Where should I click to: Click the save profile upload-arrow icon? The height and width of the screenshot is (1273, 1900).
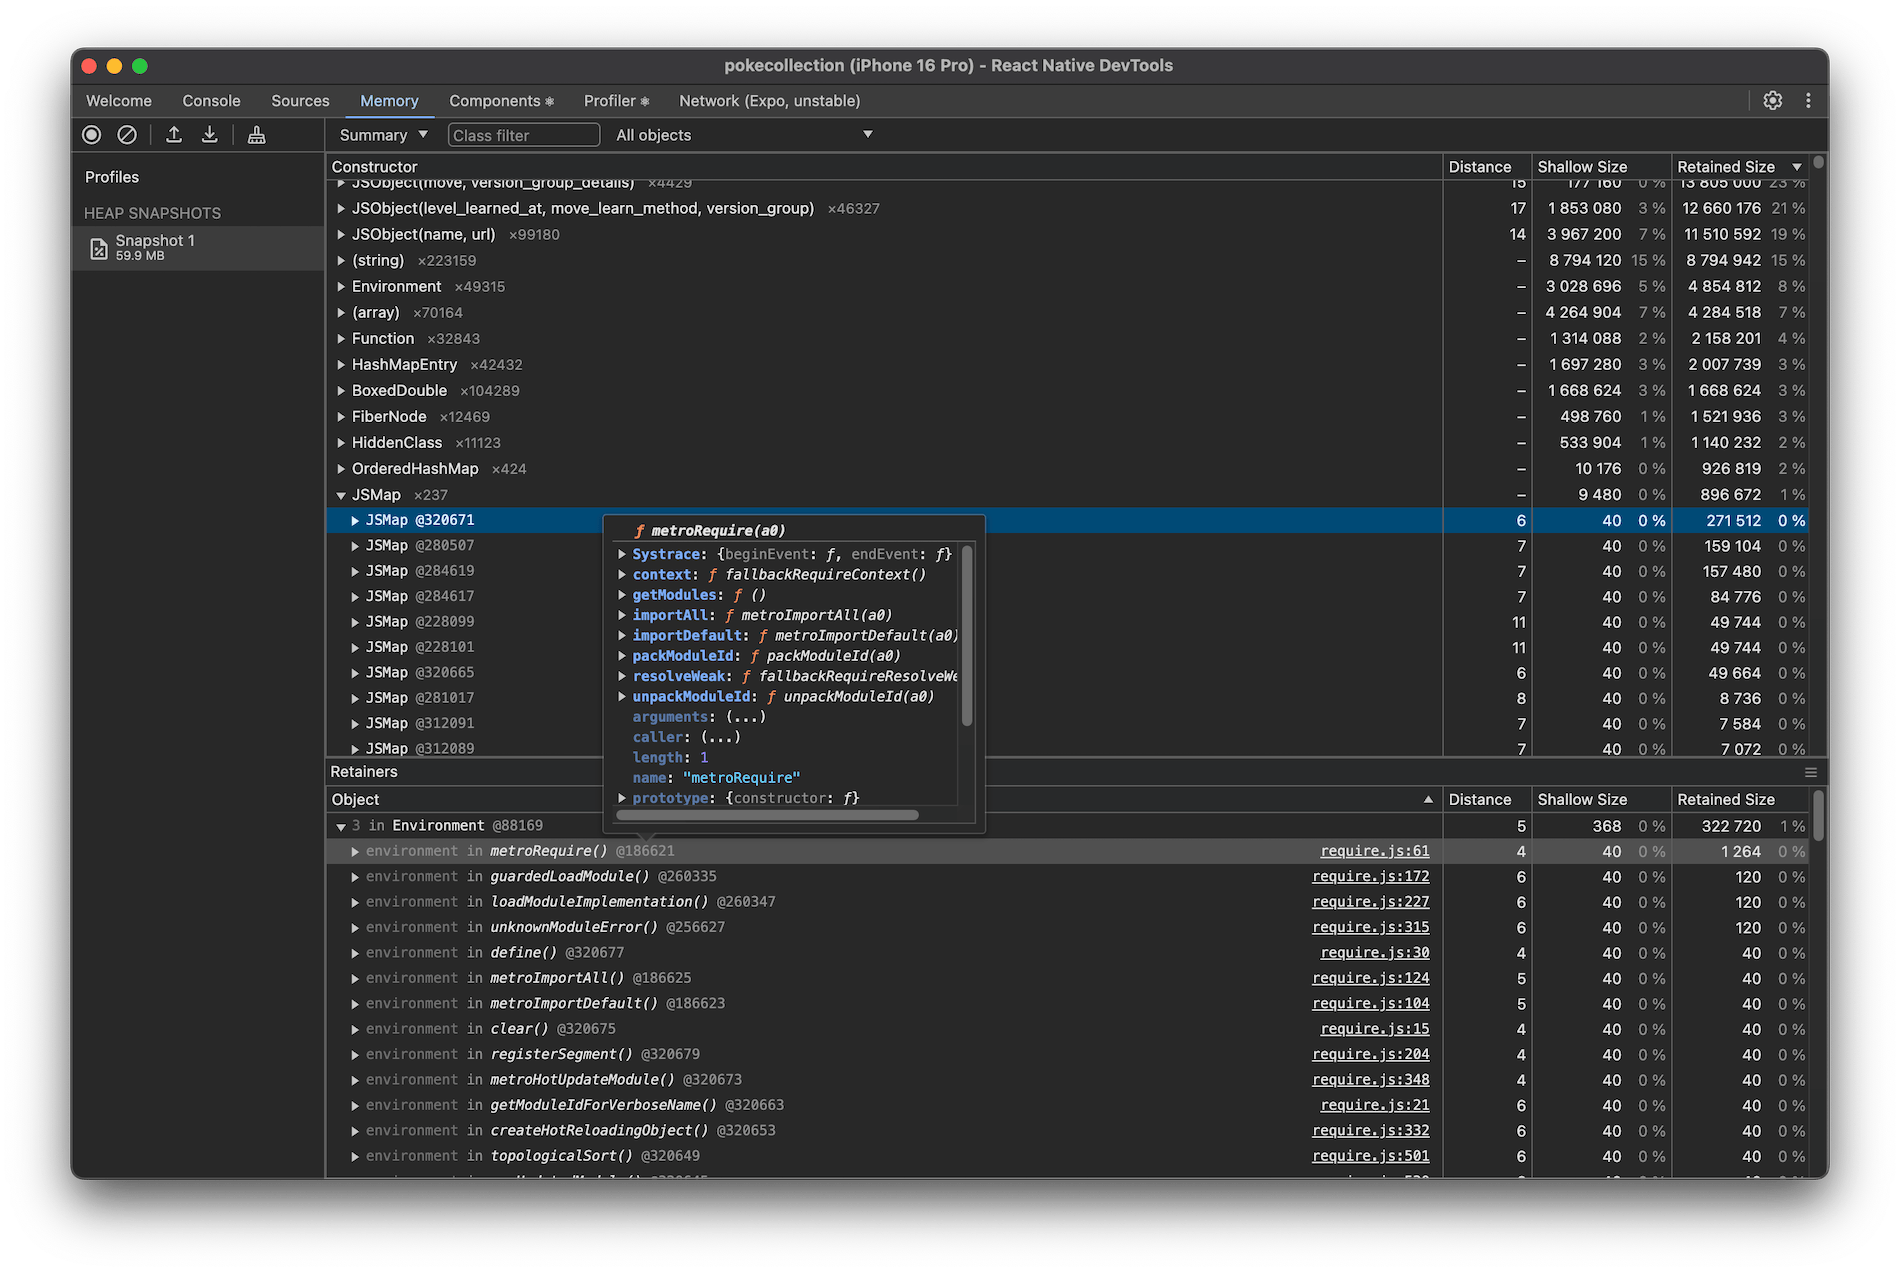(x=174, y=135)
